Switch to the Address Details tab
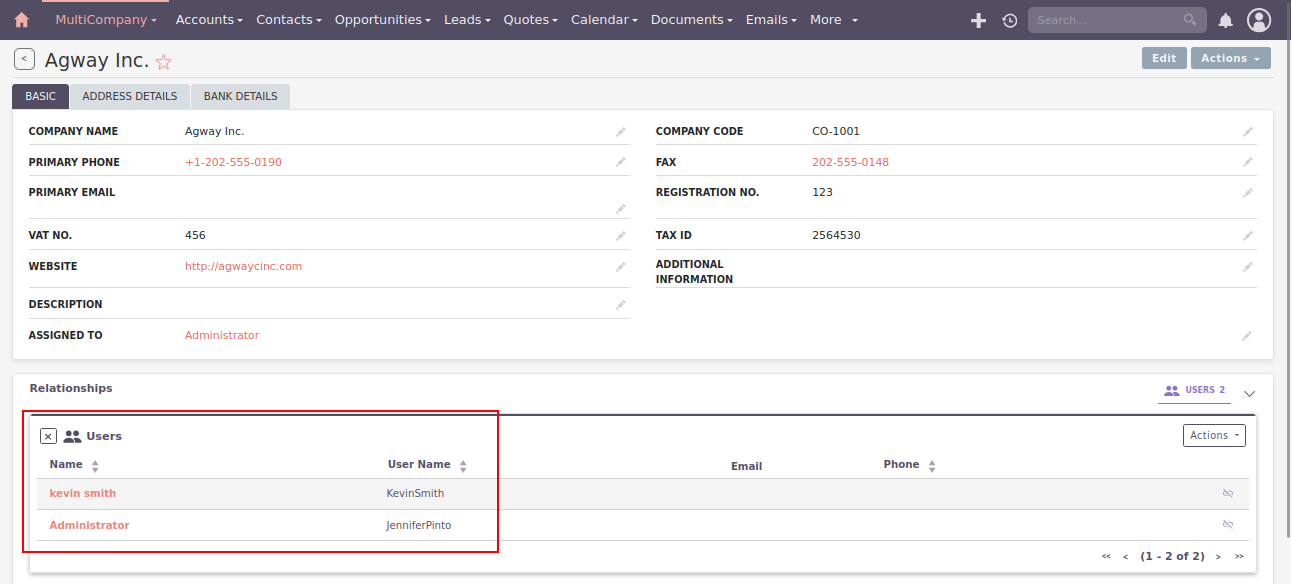The height and width of the screenshot is (584, 1291). [x=130, y=96]
